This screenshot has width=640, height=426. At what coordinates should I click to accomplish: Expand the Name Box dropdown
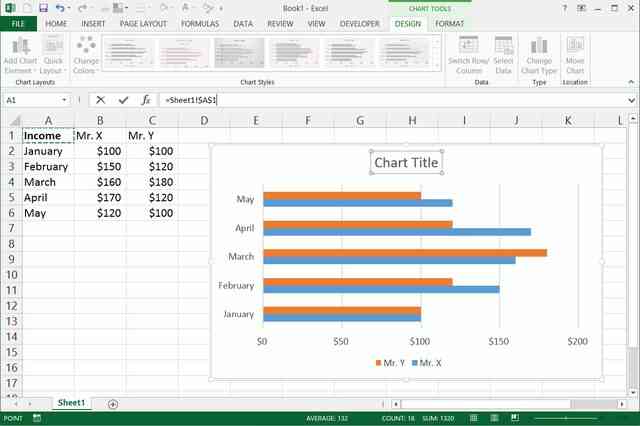click(x=64, y=100)
